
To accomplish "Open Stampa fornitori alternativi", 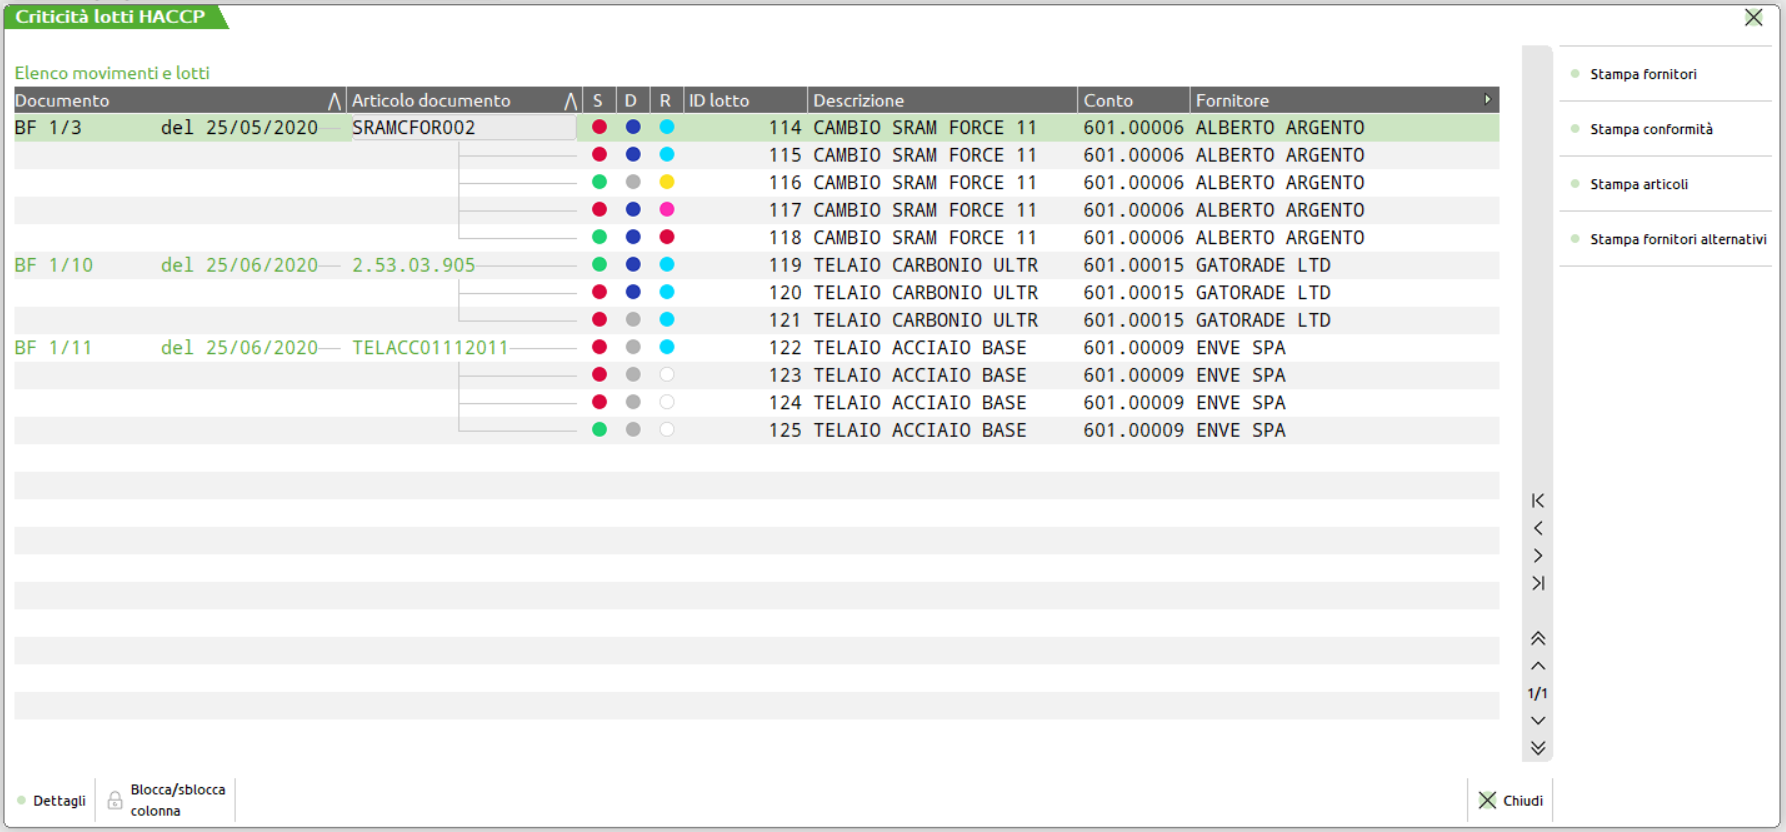I will [1678, 239].
